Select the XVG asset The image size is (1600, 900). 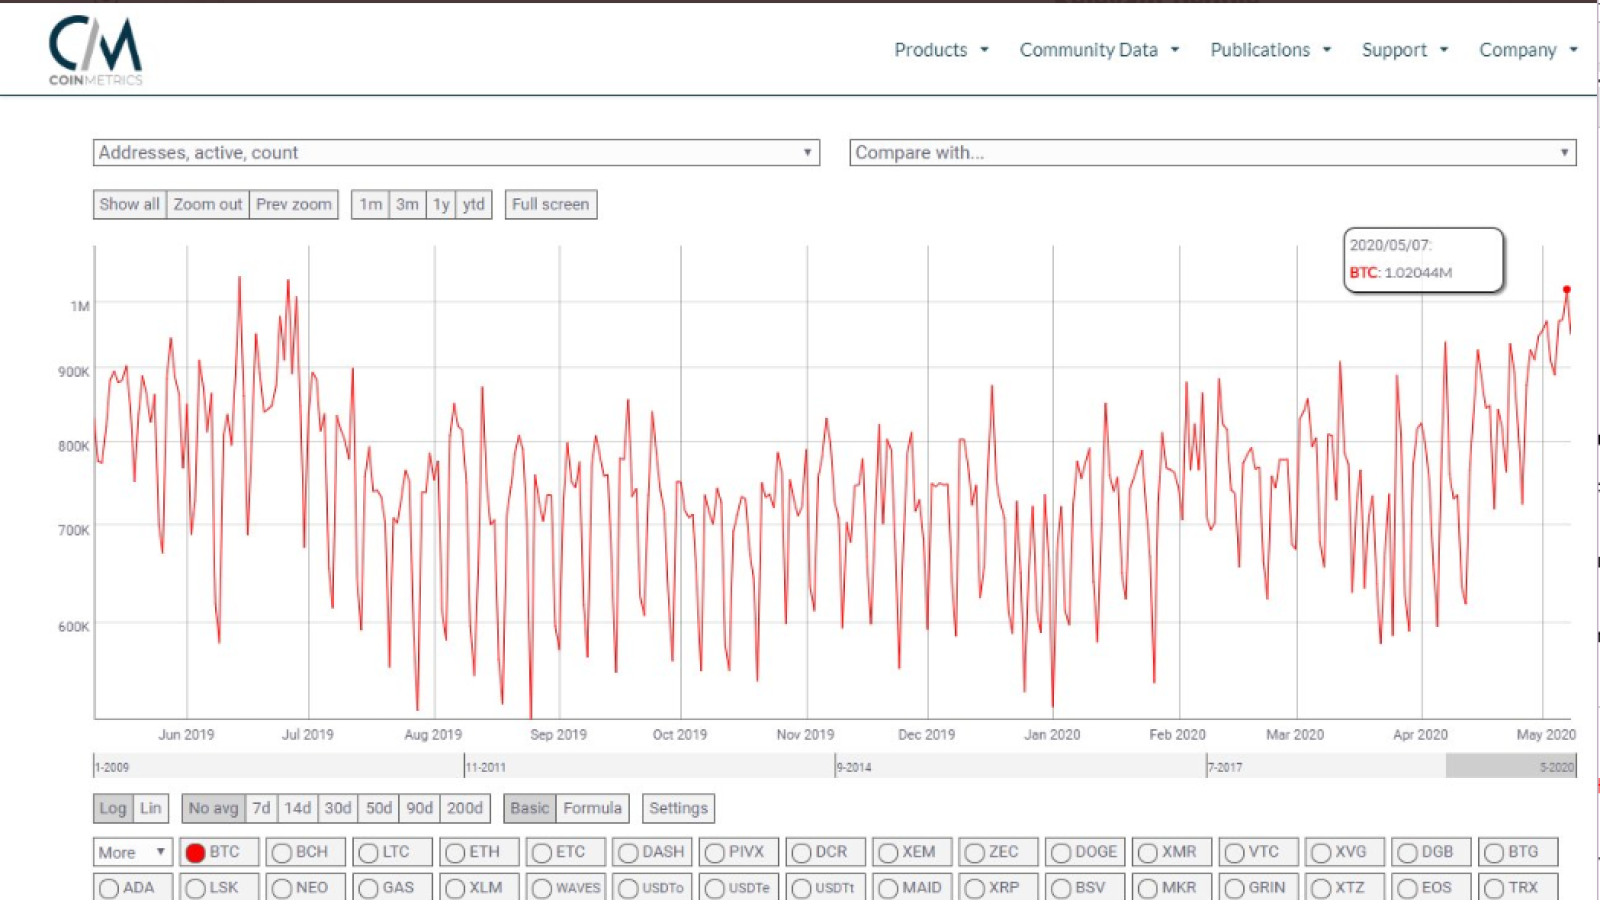point(1345,852)
